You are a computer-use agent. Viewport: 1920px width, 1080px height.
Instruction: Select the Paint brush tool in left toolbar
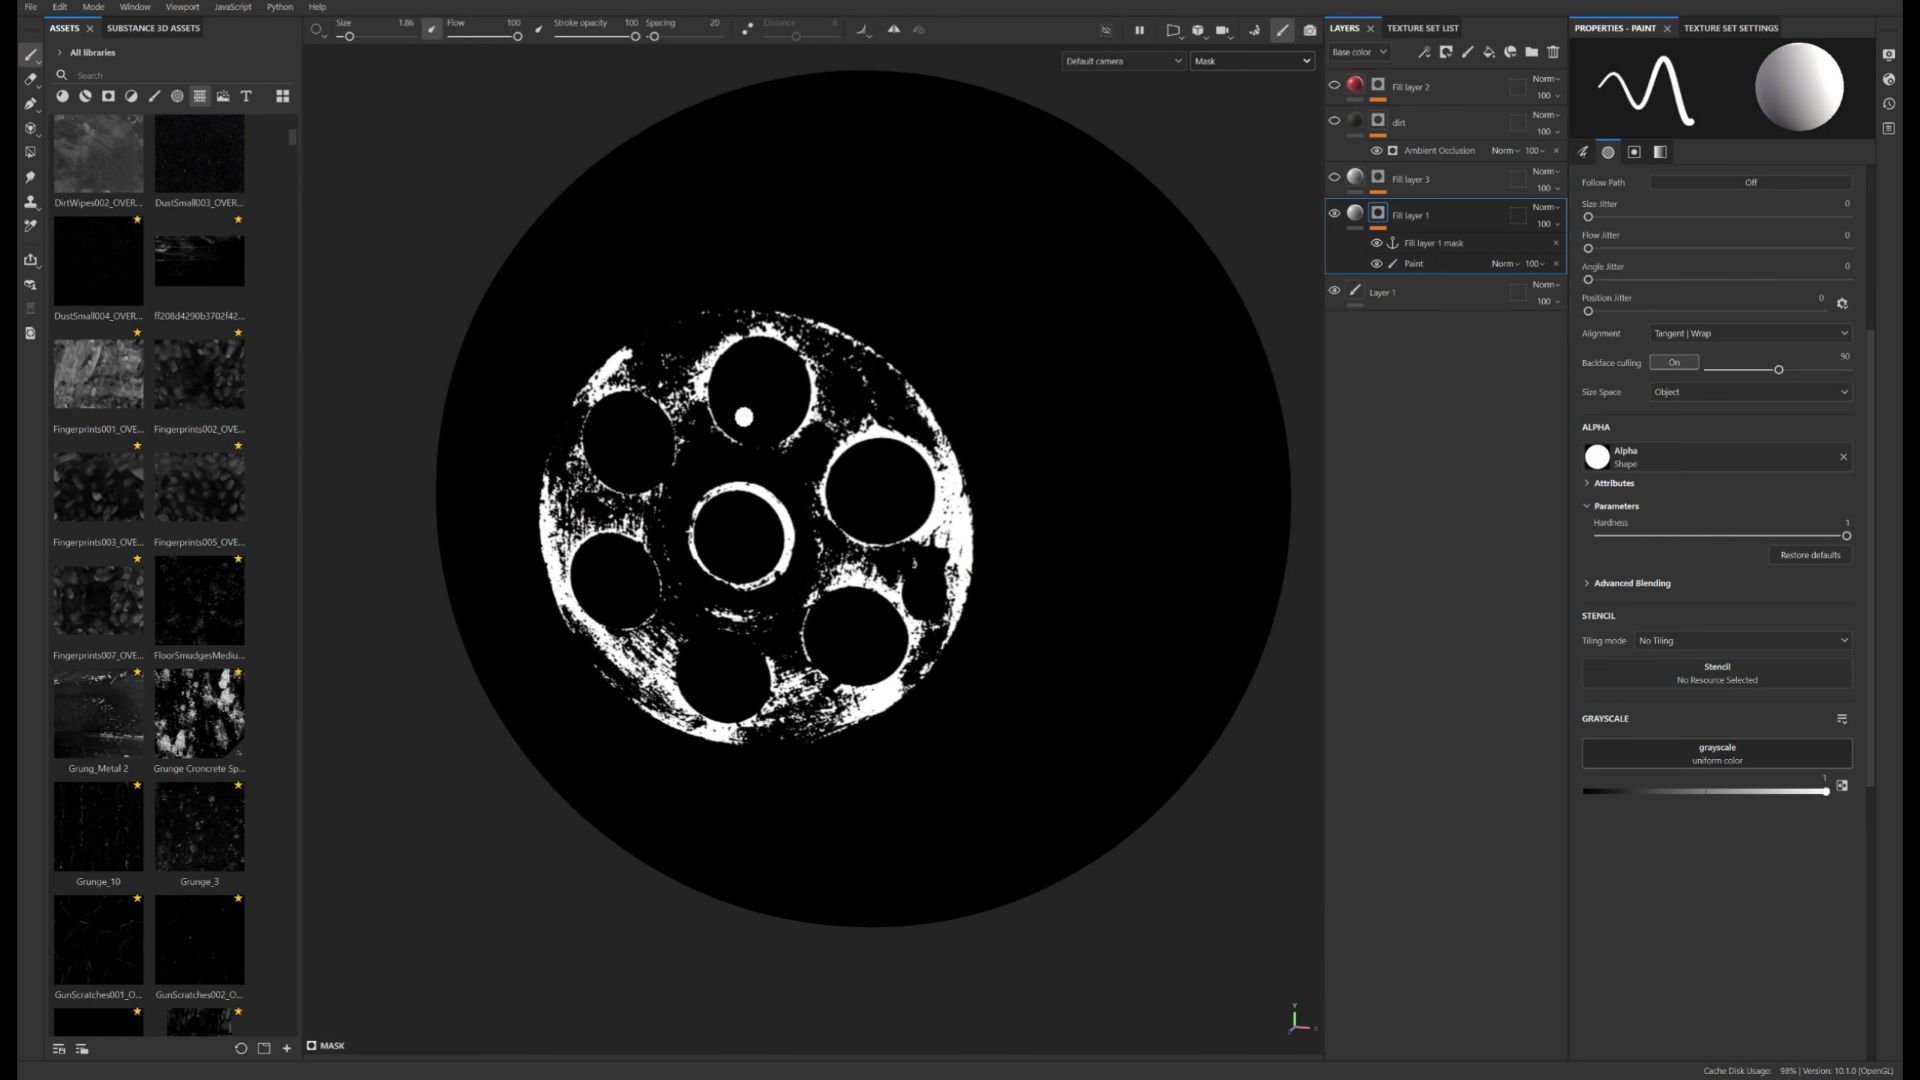point(31,55)
